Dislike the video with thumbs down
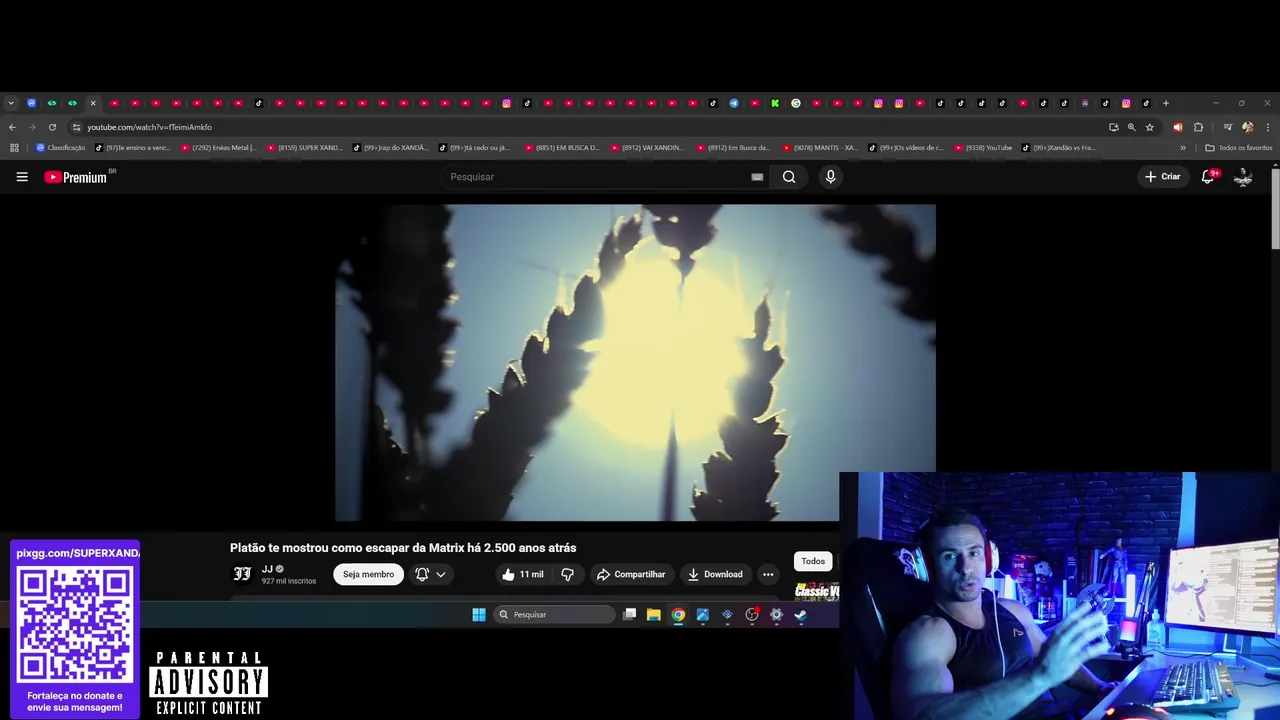This screenshot has width=1280, height=720. point(567,574)
